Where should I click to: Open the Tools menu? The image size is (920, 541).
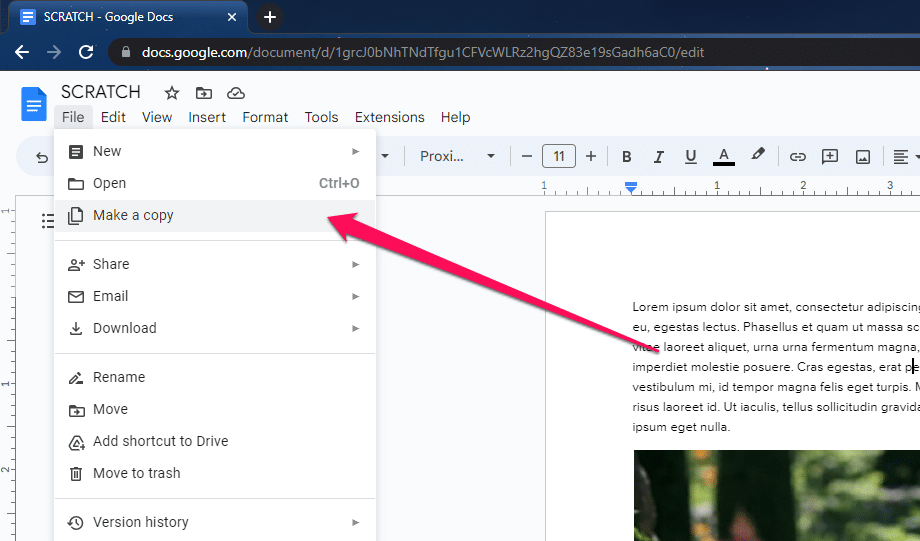click(322, 117)
